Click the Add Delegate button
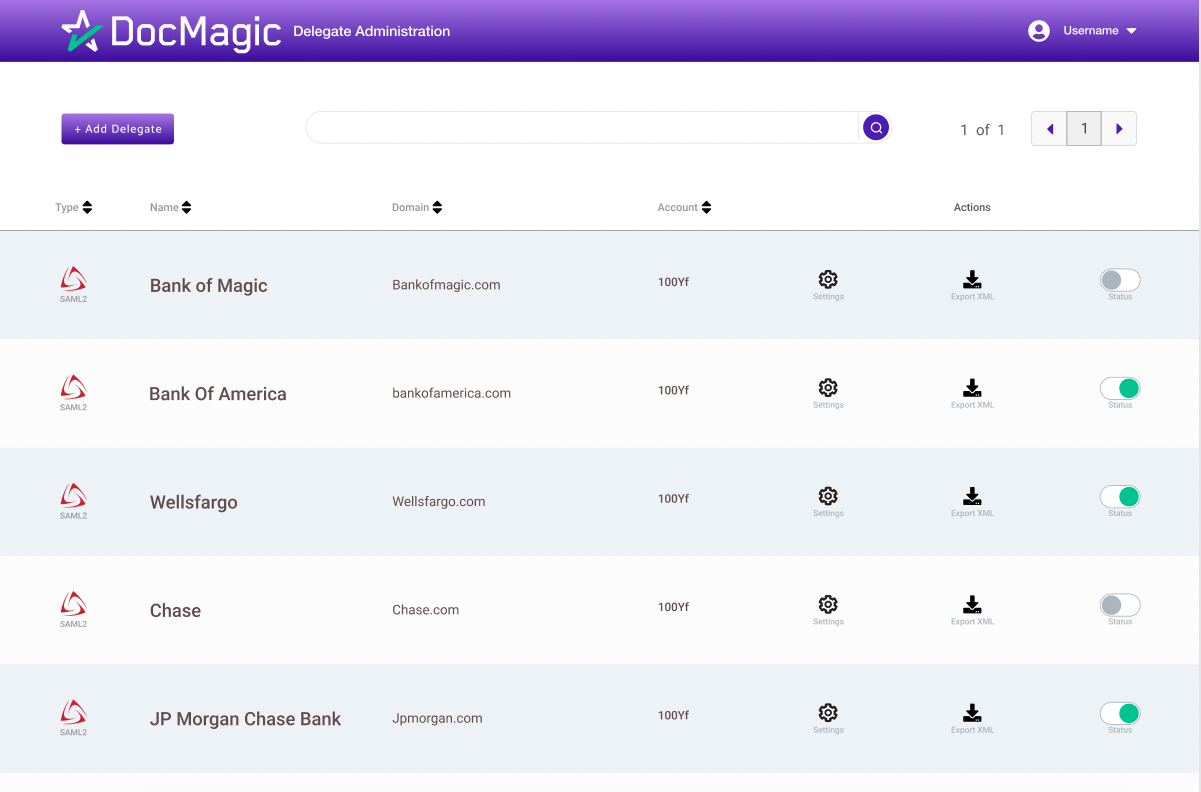1201x792 pixels. [x=118, y=129]
